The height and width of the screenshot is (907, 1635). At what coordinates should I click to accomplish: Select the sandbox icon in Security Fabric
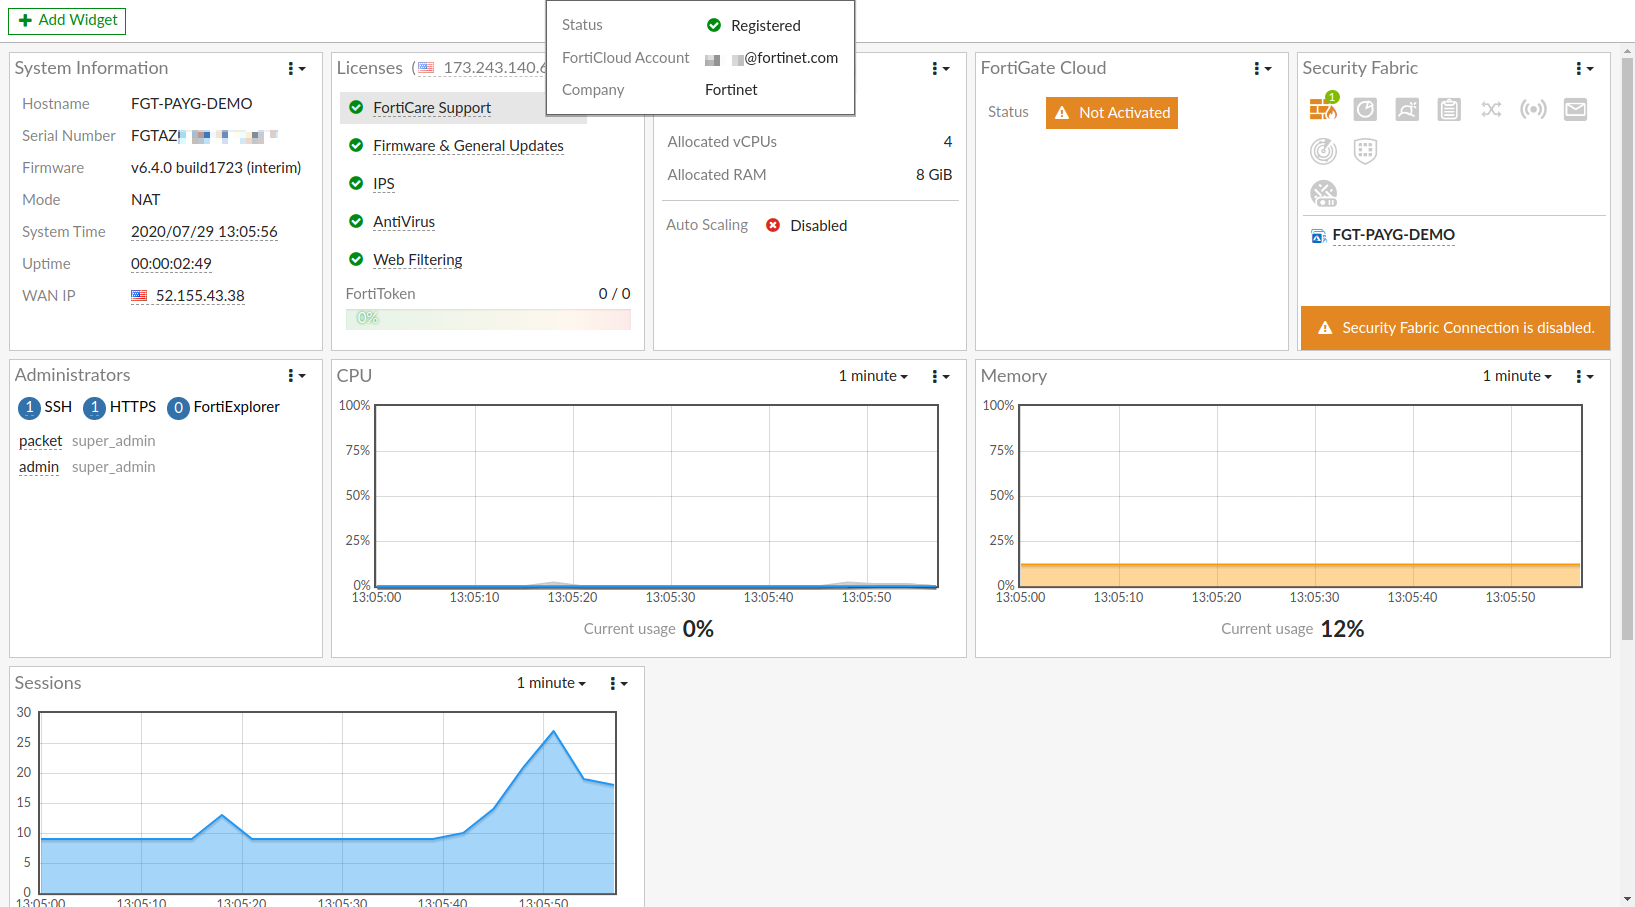[1407, 109]
